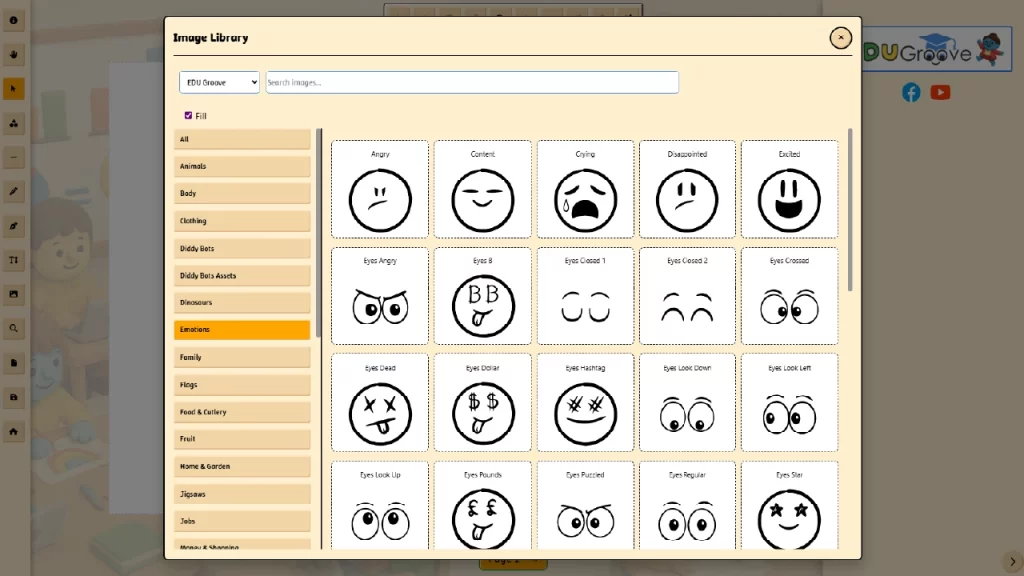
Task: Add the Eyes Look Up image
Action: pos(380,505)
